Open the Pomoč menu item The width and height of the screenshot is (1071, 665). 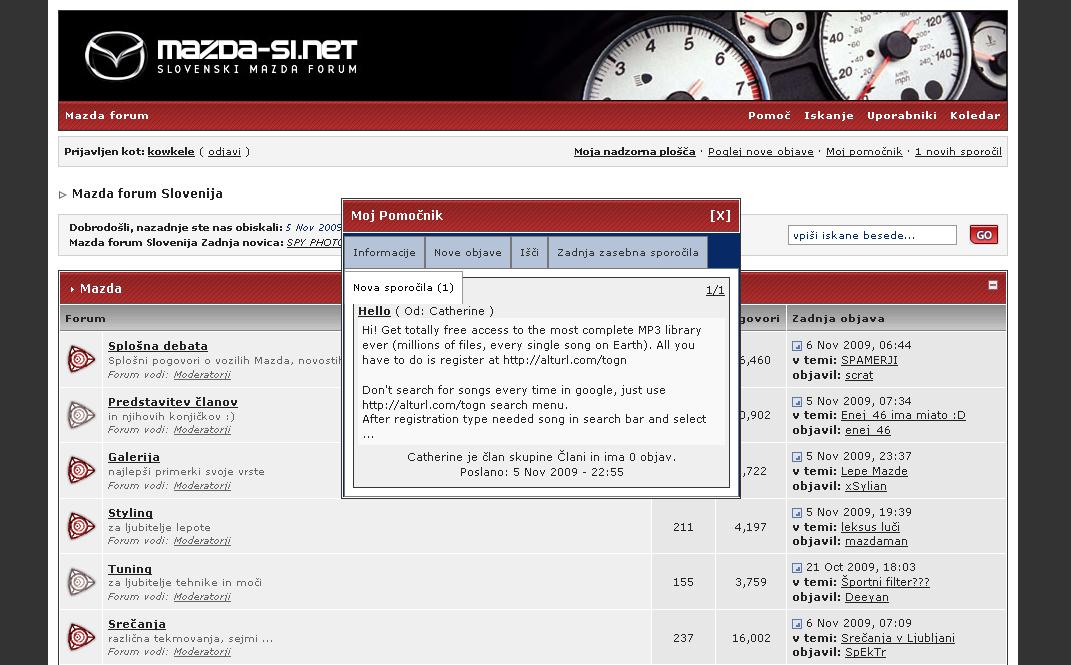click(x=769, y=115)
